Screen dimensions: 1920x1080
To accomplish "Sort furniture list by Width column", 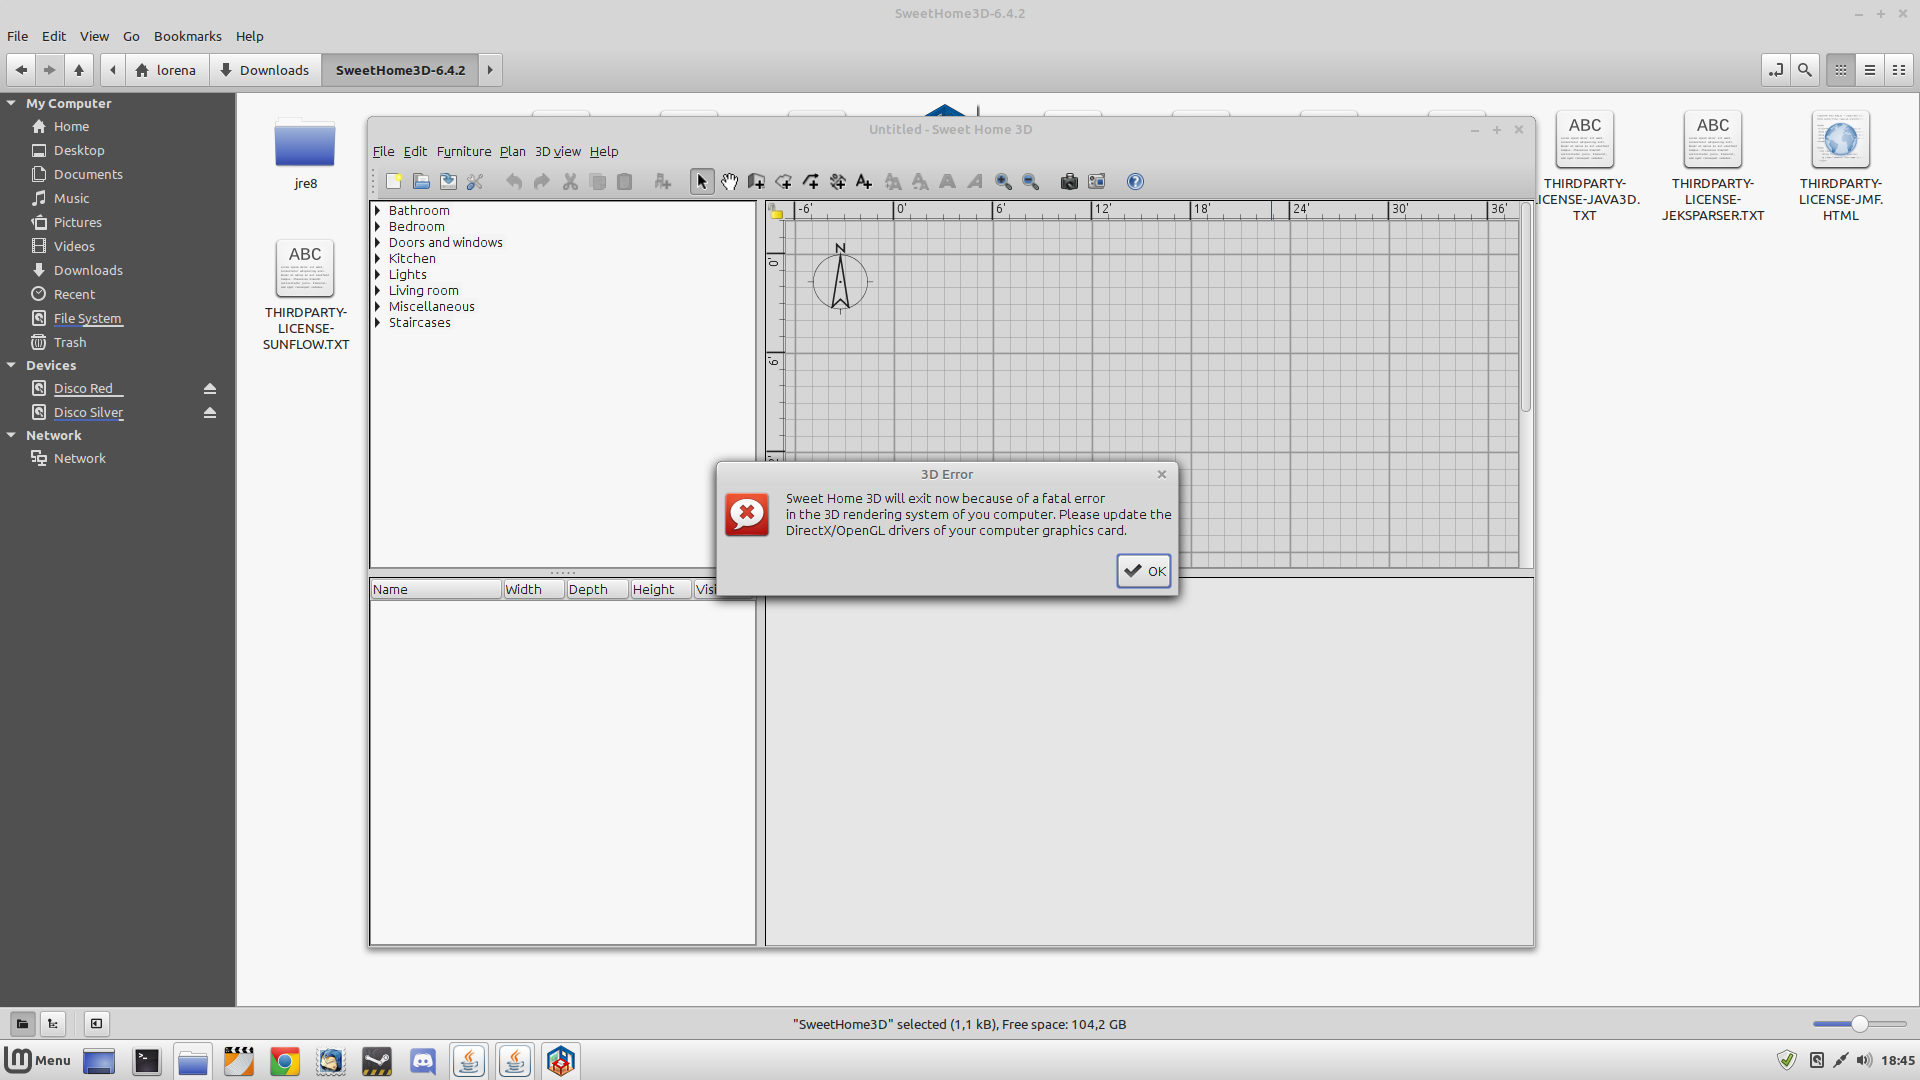I will click(533, 589).
